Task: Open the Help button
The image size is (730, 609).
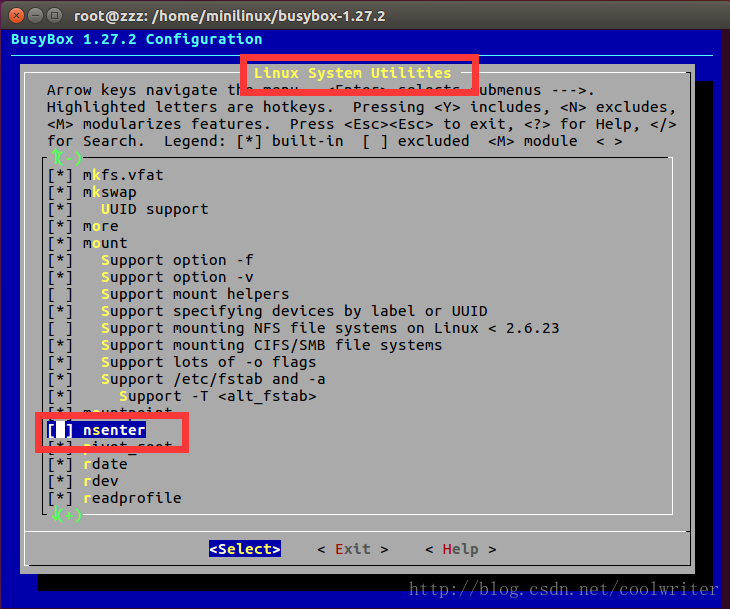Action: (460, 549)
